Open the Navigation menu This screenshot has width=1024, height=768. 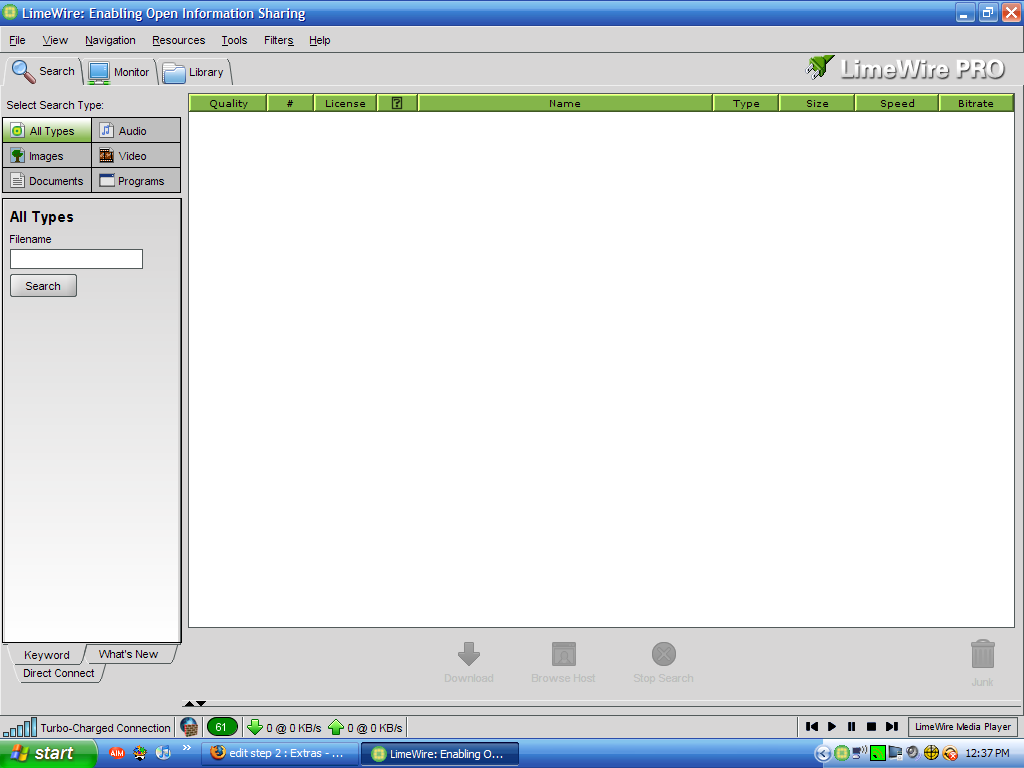tap(110, 40)
